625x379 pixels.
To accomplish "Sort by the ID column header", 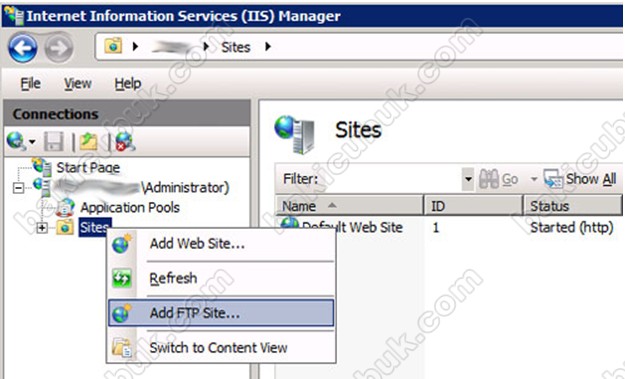I will click(473, 206).
